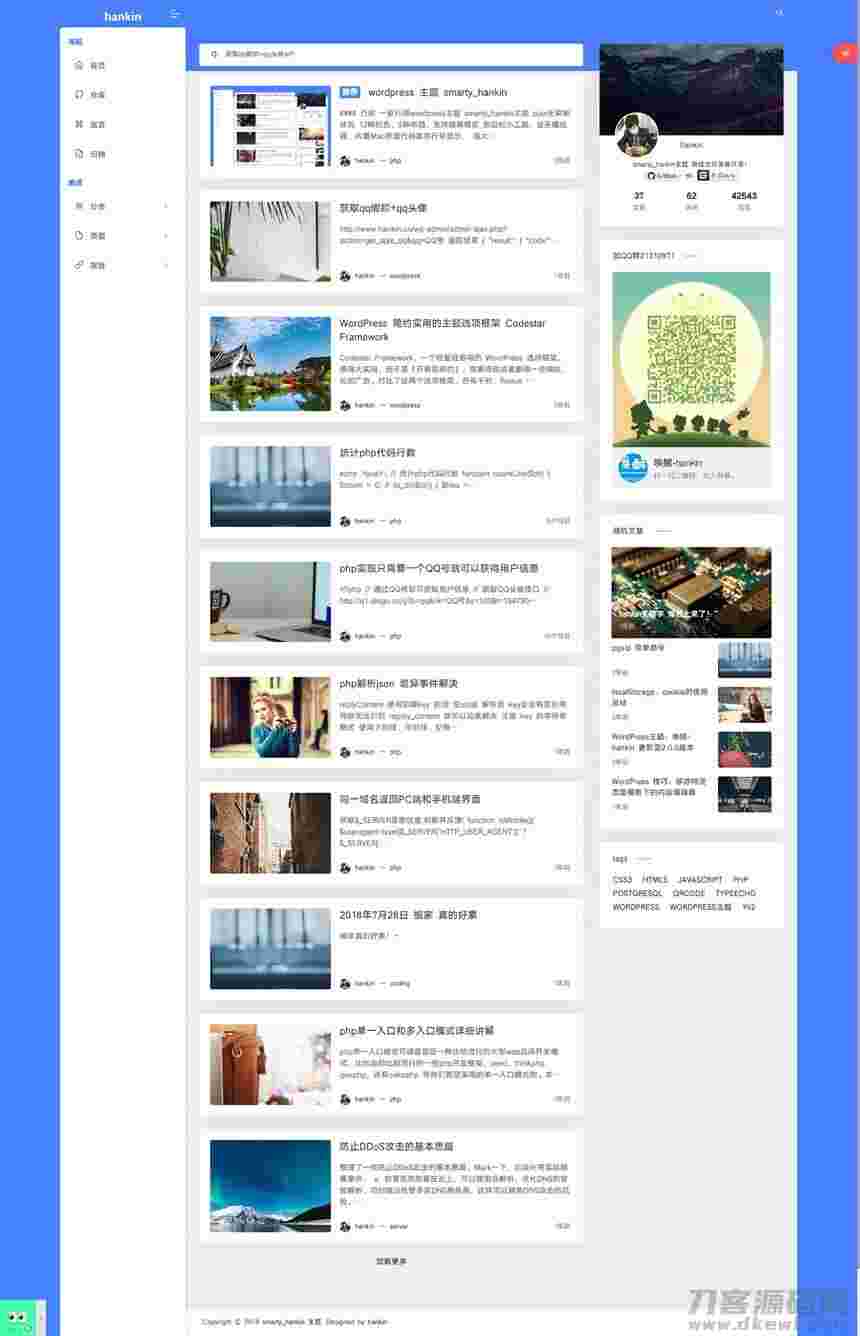Click the aurora thumbnail of the DDoS post

270,1186
